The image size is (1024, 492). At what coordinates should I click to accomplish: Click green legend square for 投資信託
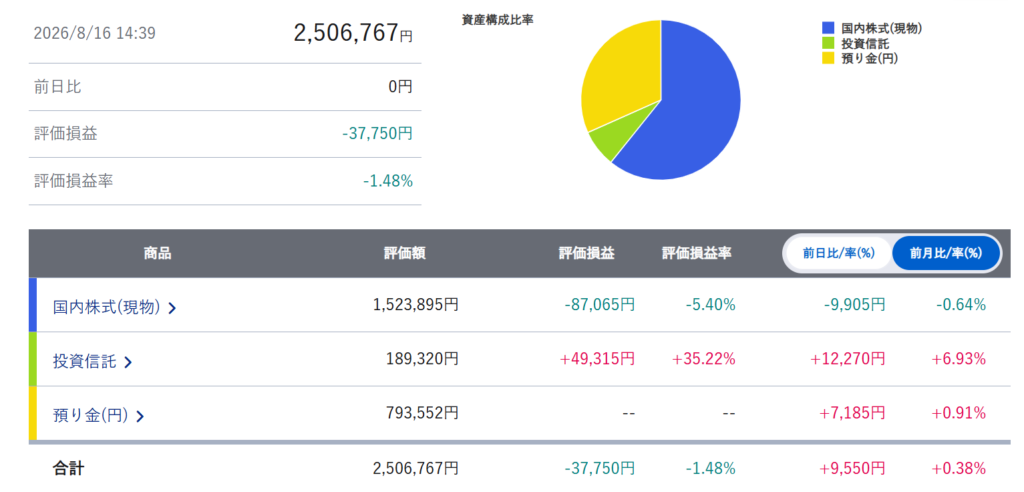click(828, 43)
